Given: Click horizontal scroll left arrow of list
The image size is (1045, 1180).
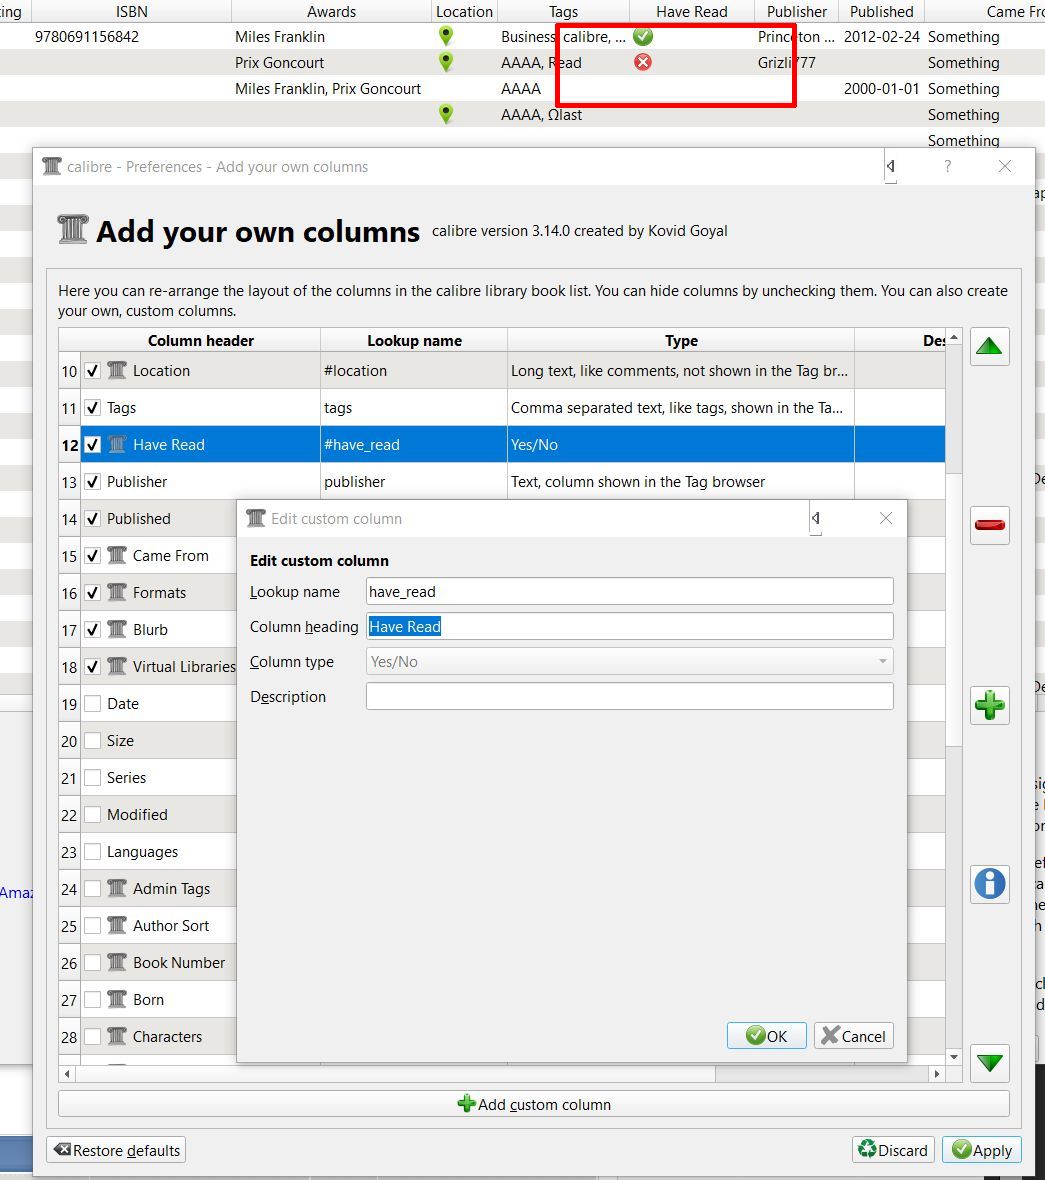Looking at the screenshot, I should (67, 1074).
